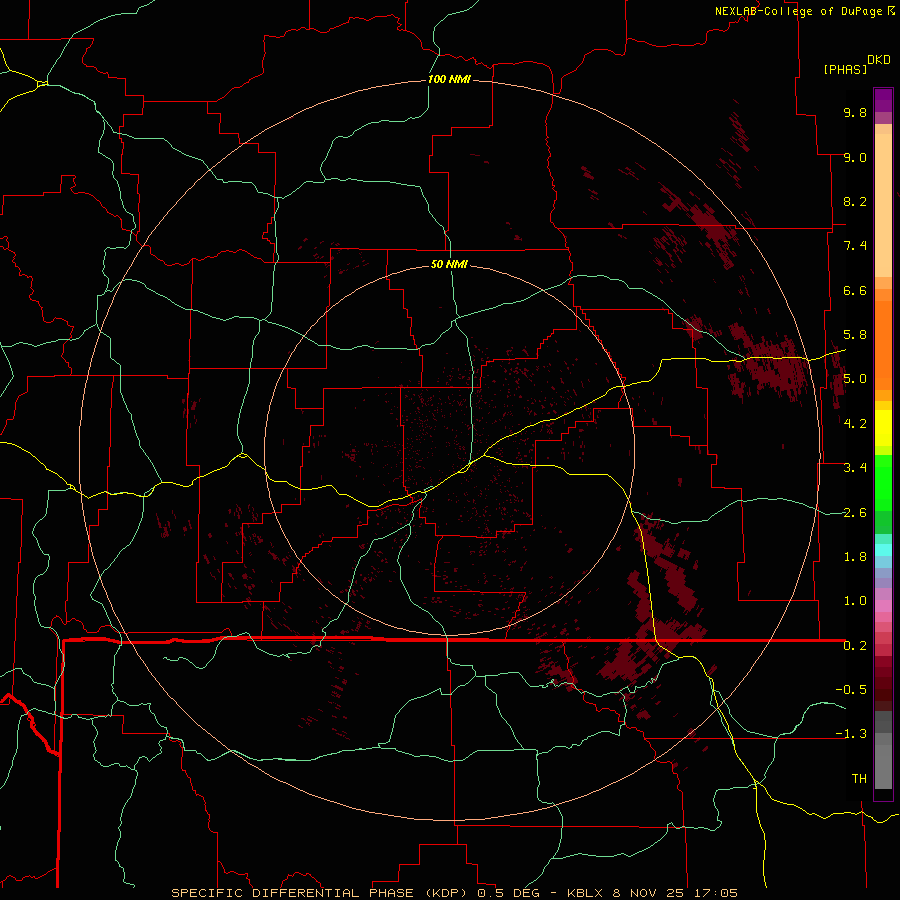Click the 50 NMI range ring label
The width and height of the screenshot is (900, 900).
click(x=449, y=264)
